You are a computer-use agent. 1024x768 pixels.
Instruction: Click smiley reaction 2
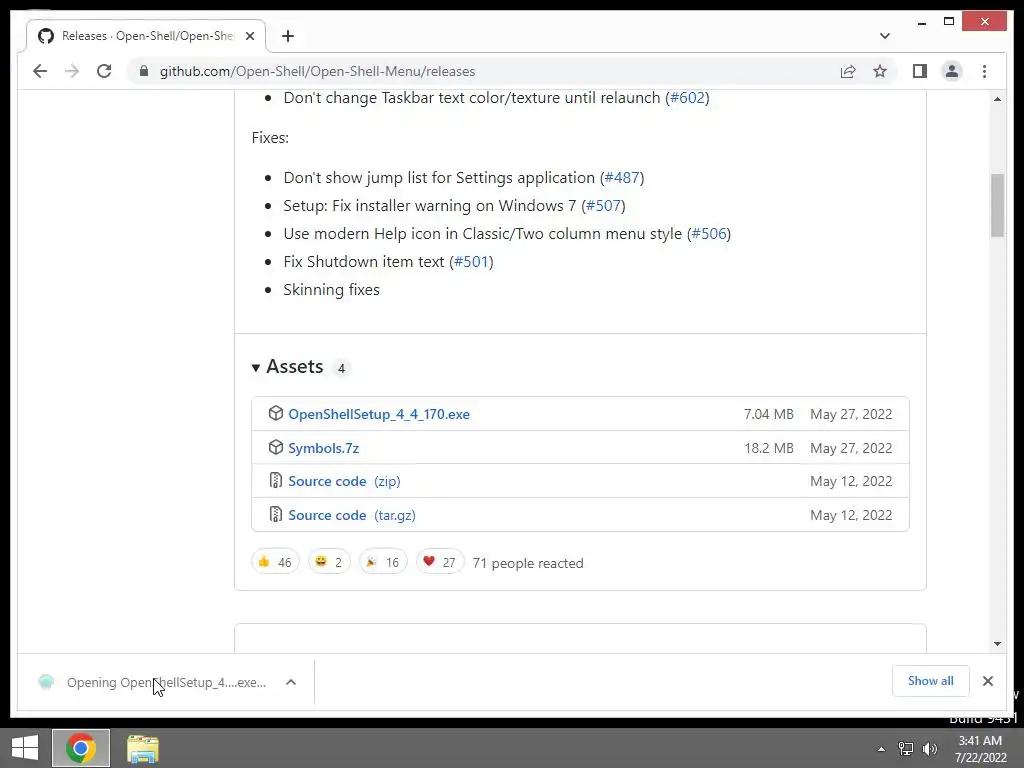tap(329, 562)
